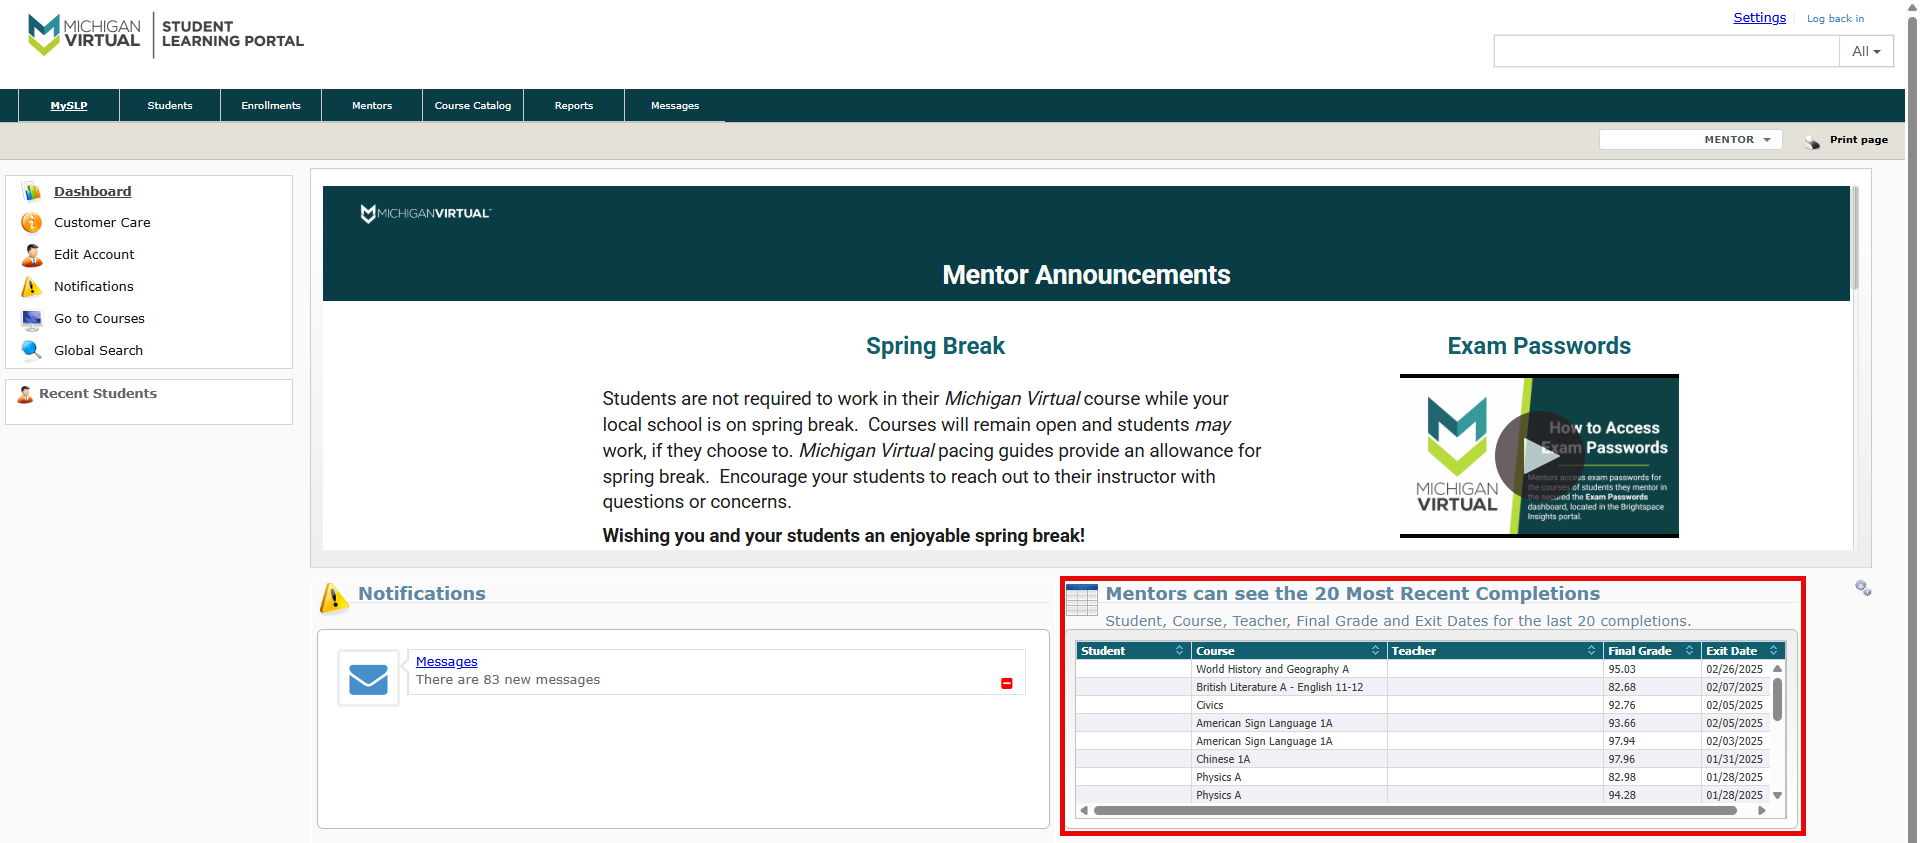Click the completions table horizontal scrollbar
This screenshot has width=1920, height=843.
click(x=1415, y=811)
